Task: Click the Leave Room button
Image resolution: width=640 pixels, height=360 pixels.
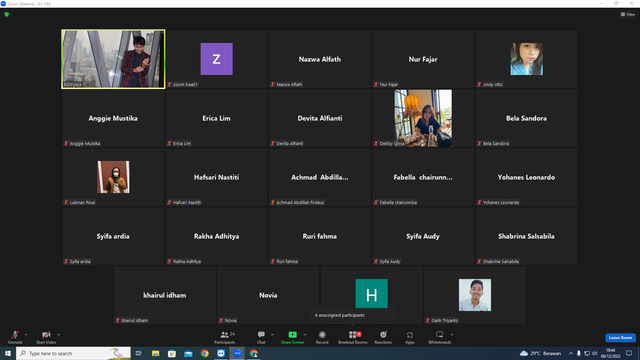Action: tap(620, 338)
